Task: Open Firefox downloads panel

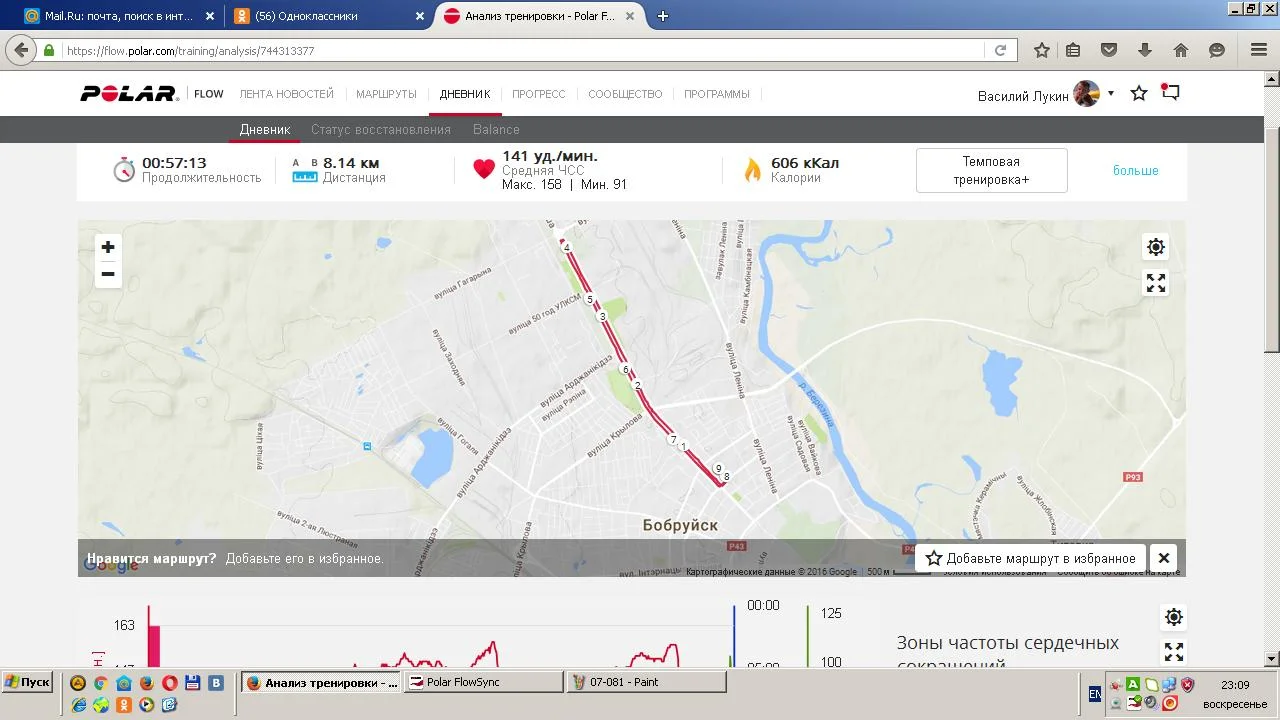Action: click(1145, 50)
